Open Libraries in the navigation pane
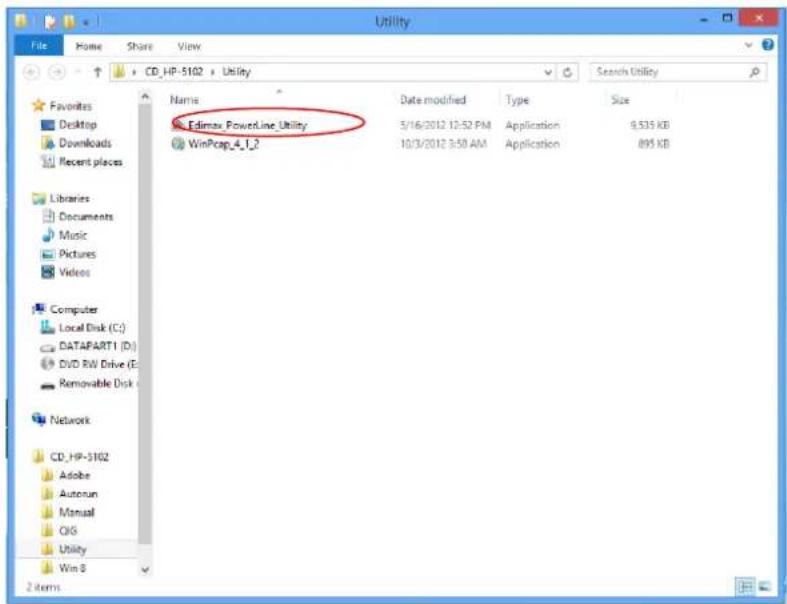787x604 pixels. point(70,198)
